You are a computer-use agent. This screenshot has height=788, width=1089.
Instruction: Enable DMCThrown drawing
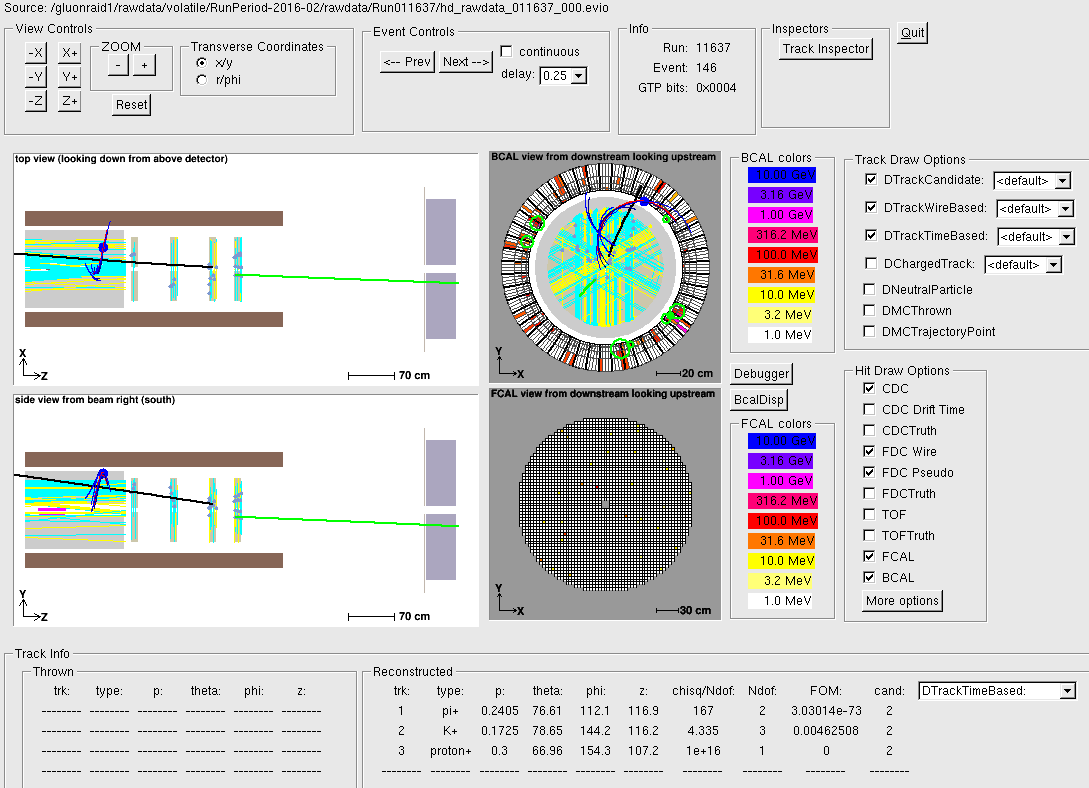869,310
